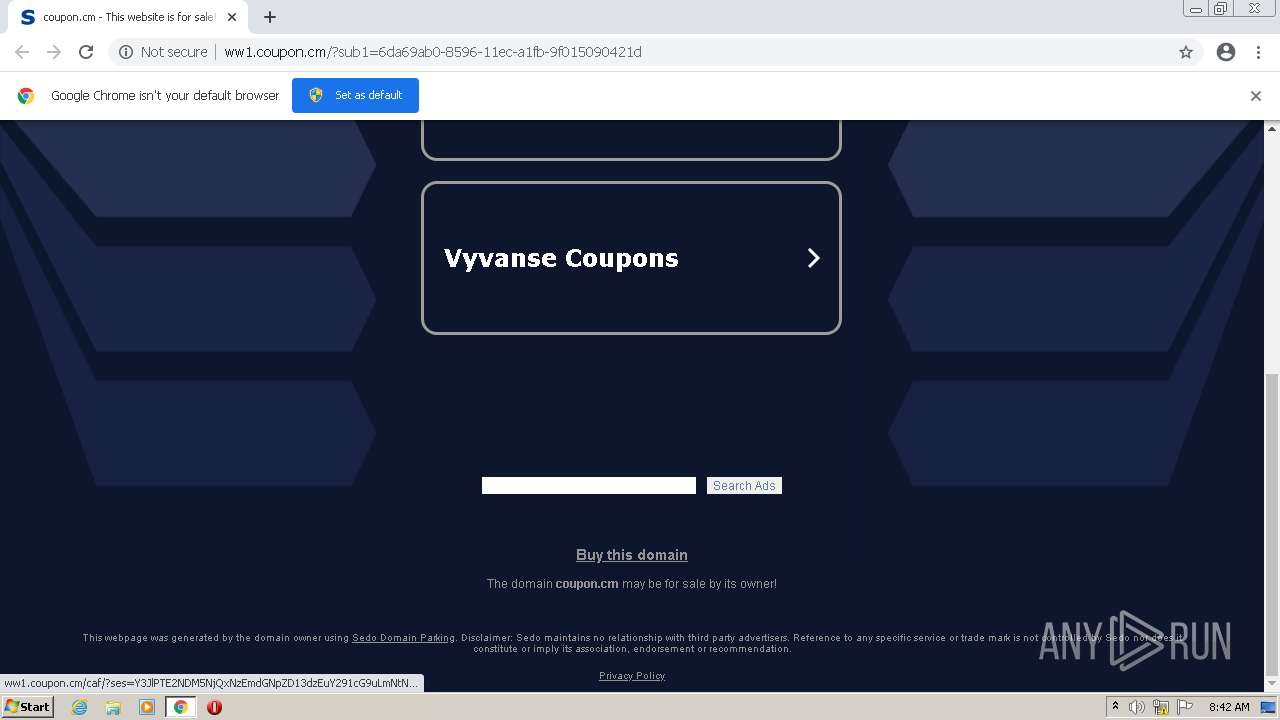Open a new tab with plus button
The image size is (1280, 720).
coord(270,17)
